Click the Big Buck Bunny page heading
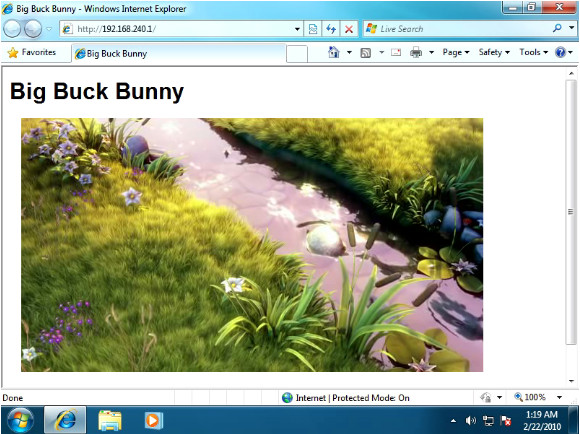The height and width of the screenshot is (434, 580). [97, 91]
